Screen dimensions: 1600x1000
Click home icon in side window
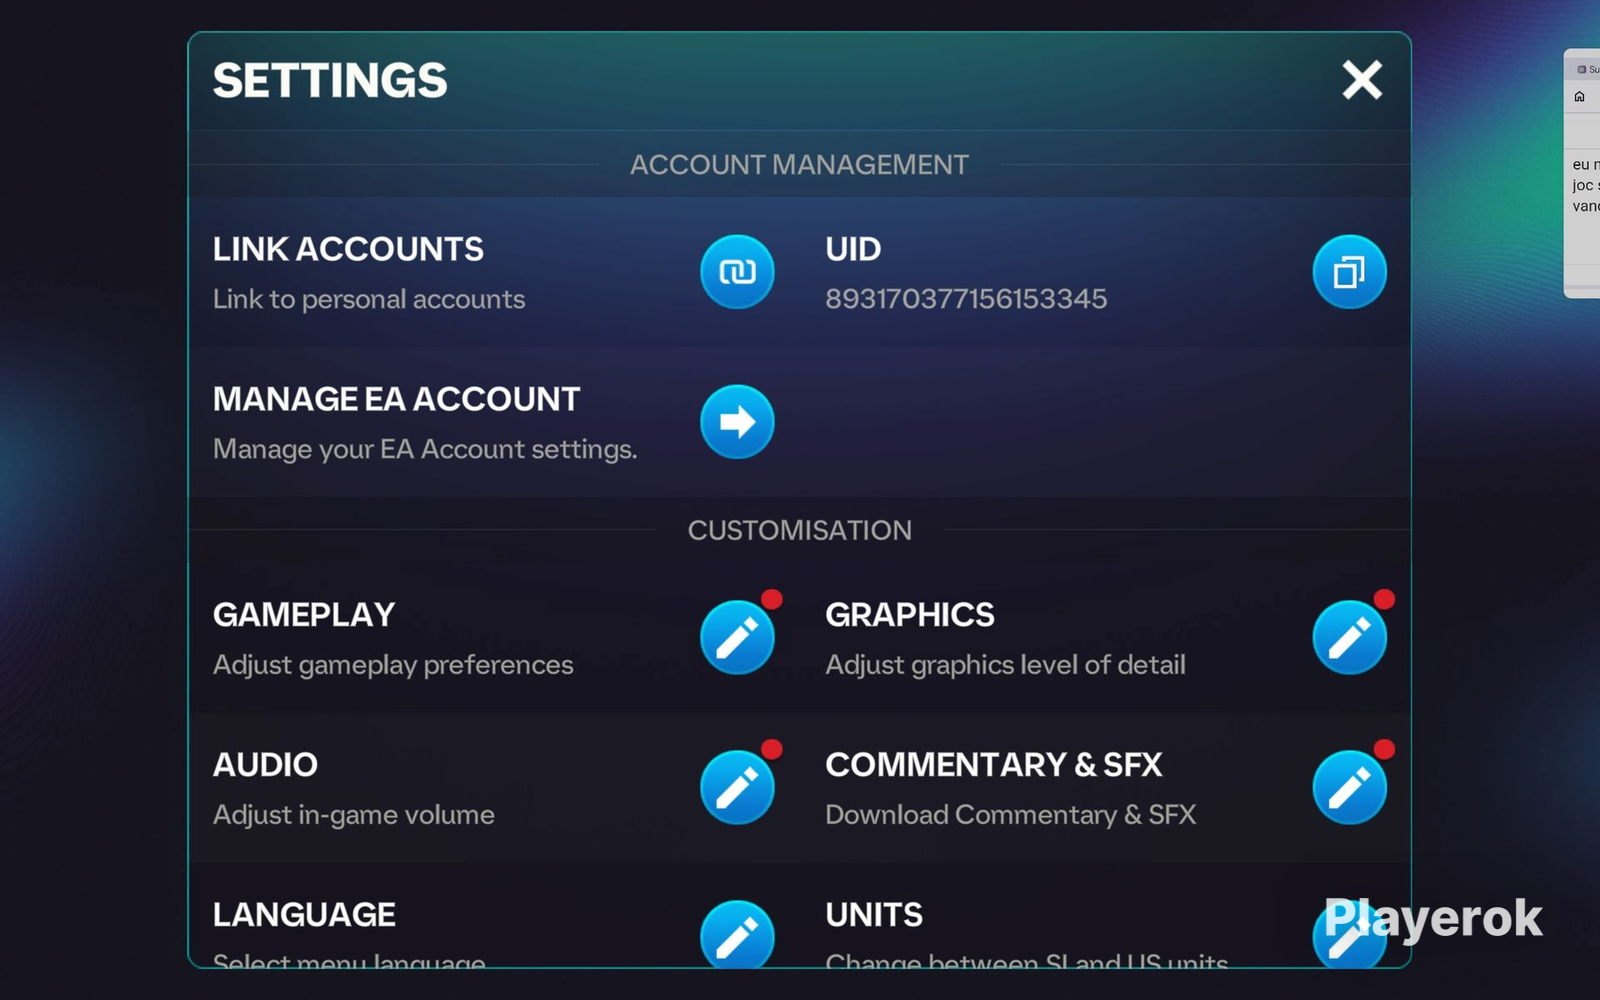point(1580,97)
